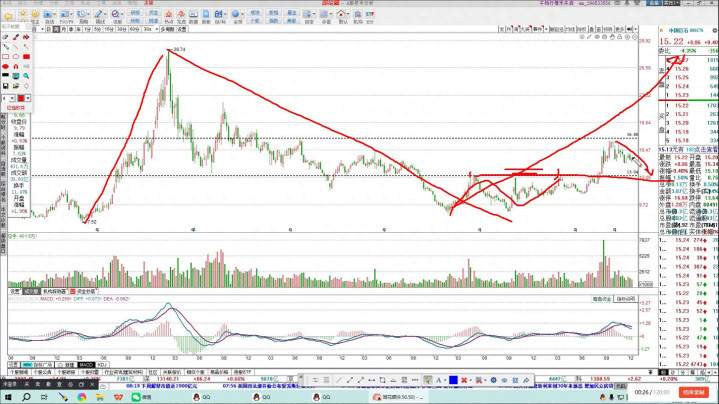Viewport: 719px width, 404px height.
Task: Switch to the MACD indicator tab
Action: pos(86,365)
